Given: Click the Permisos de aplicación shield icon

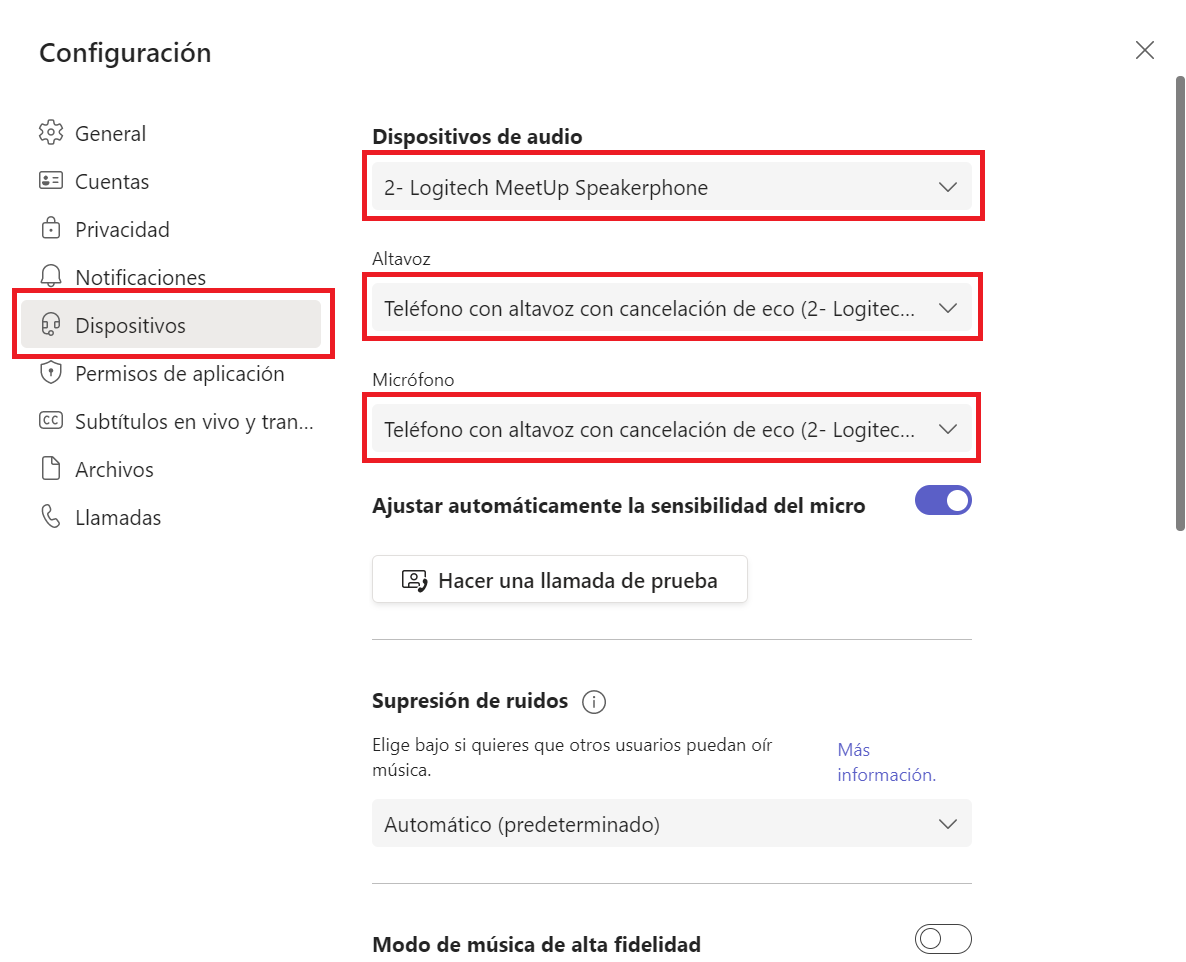Looking at the screenshot, I should pos(50,373).
